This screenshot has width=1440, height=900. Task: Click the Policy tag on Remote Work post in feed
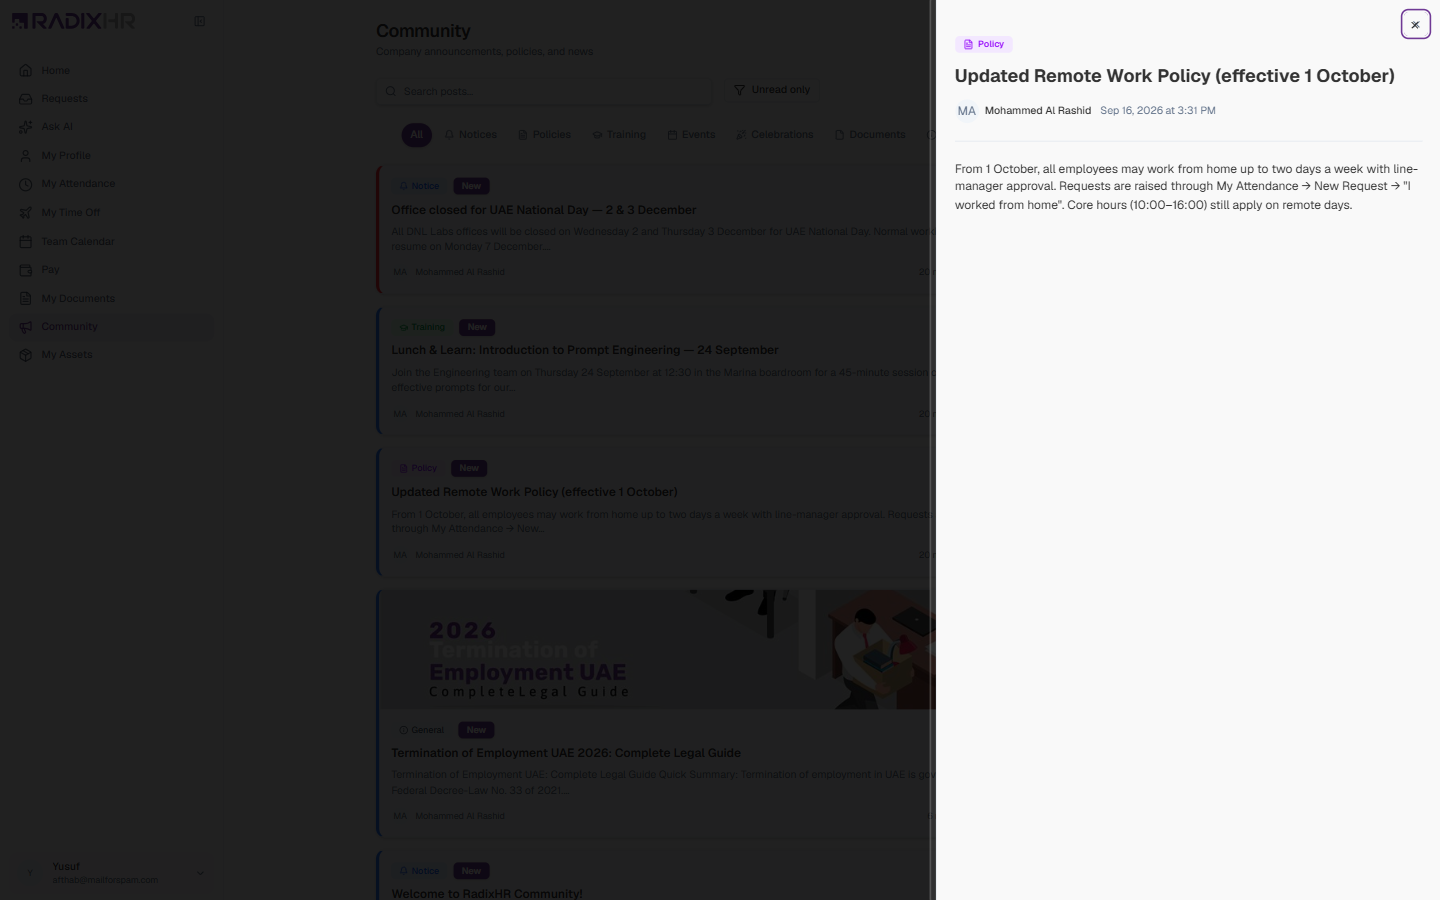(418, 468)
